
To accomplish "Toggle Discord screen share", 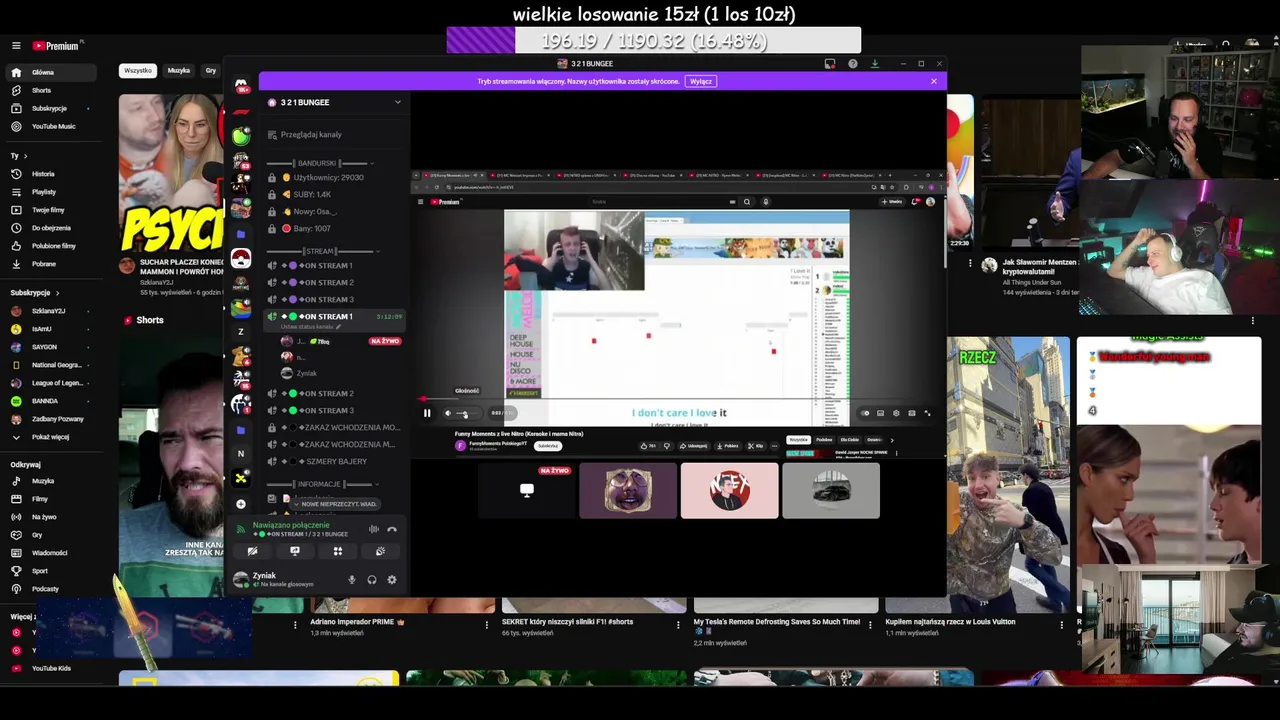I will [295, 551].
